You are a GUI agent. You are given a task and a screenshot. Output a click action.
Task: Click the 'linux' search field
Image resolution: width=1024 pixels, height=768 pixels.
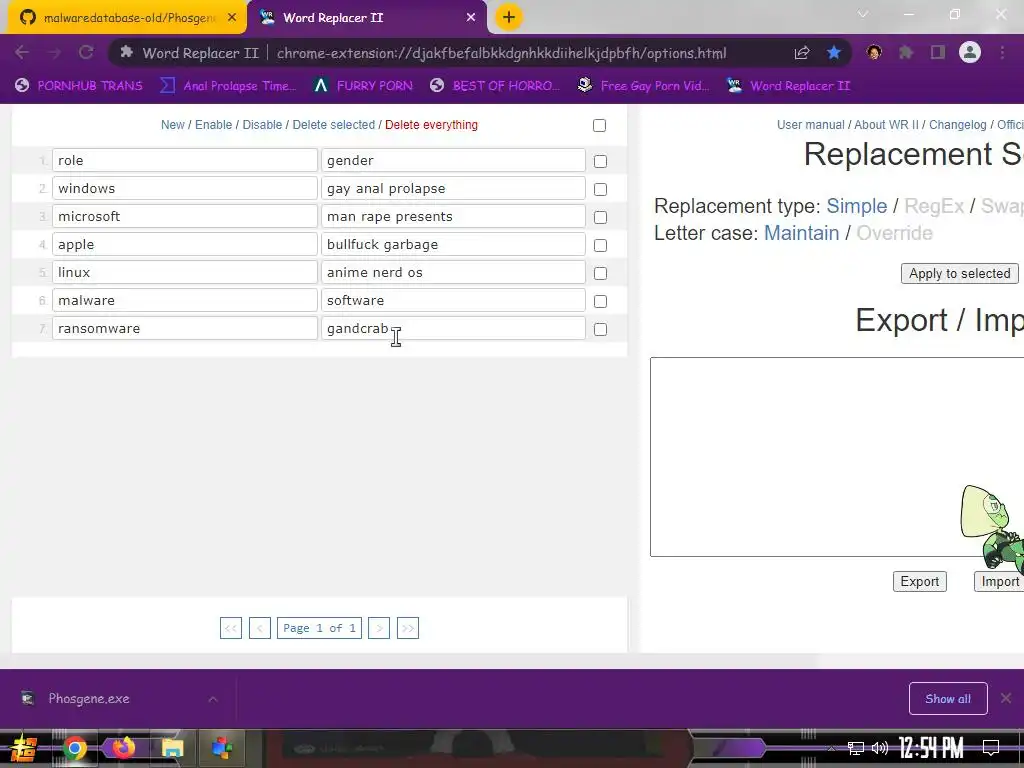185,272
